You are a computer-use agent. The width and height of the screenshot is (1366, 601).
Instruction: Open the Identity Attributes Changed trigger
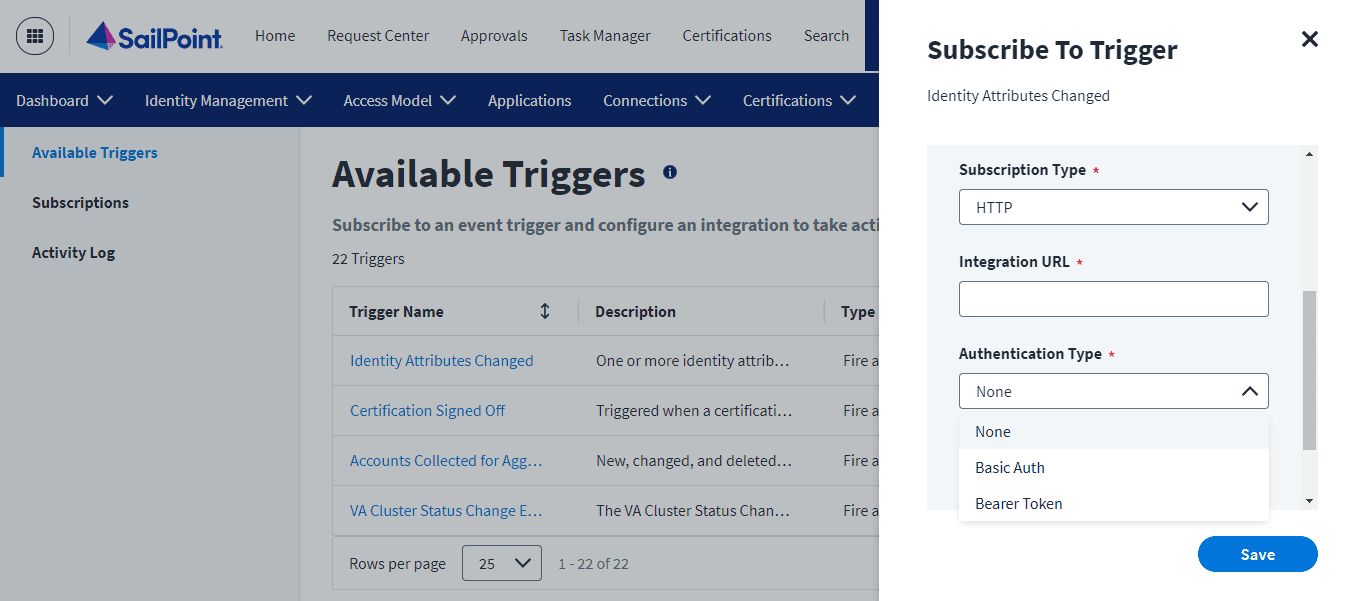[x=442, y=360]
